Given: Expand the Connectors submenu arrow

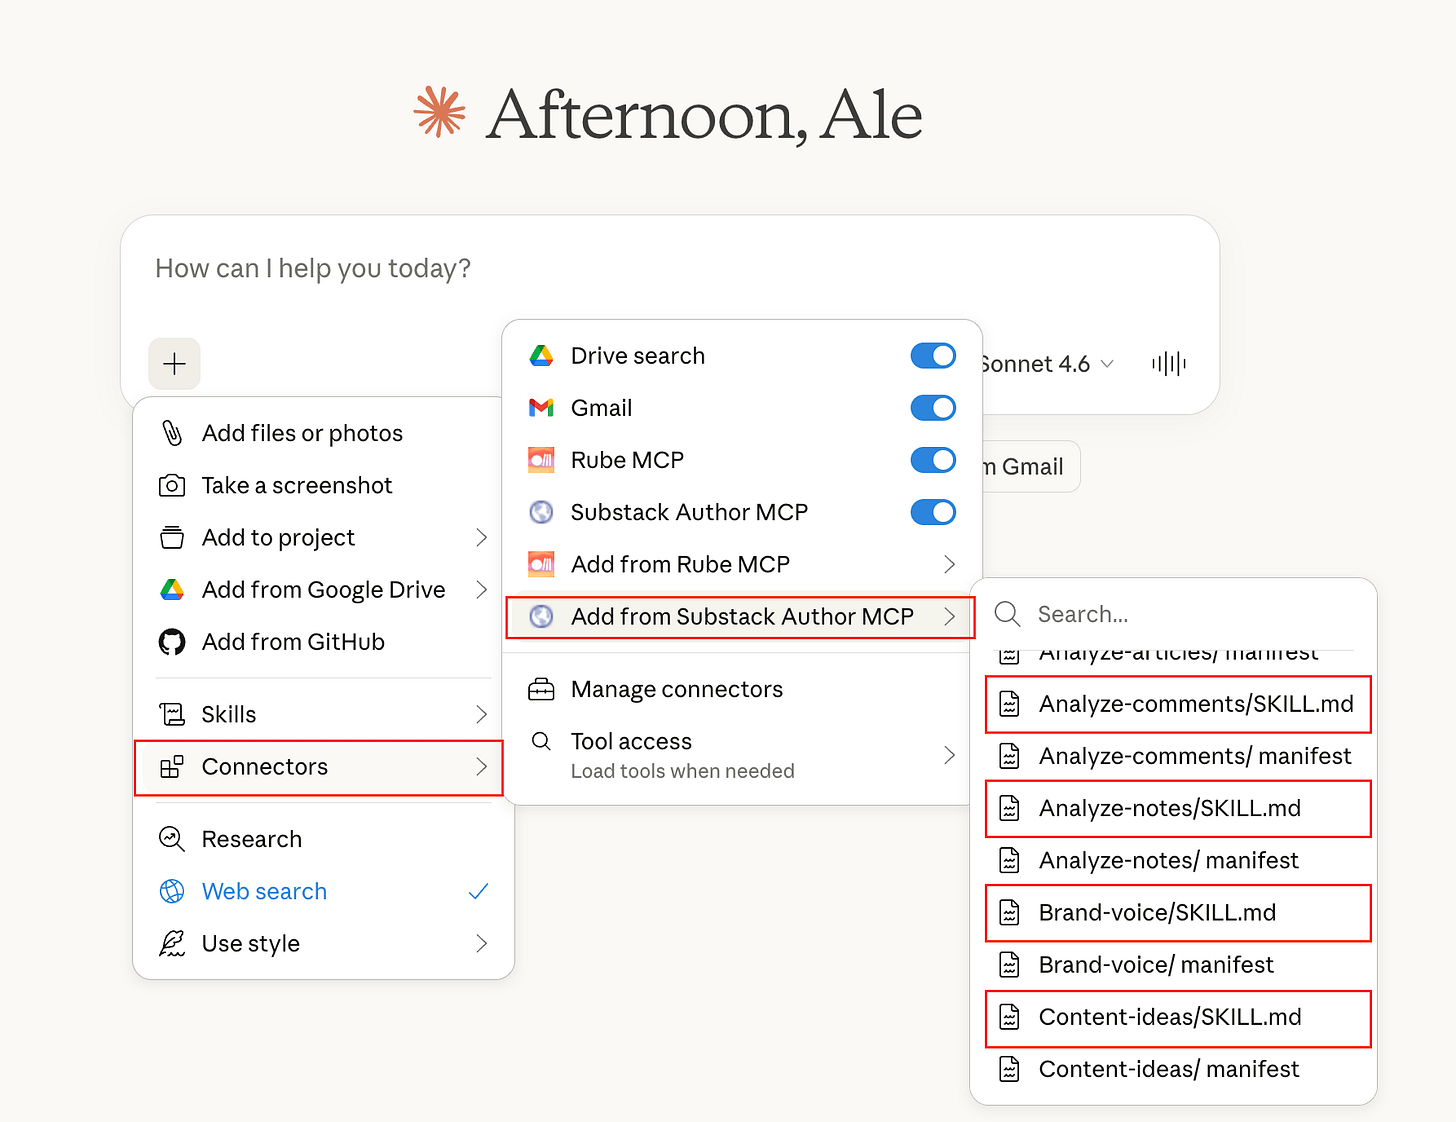Looking at the screenshot, I should (481, 767).
